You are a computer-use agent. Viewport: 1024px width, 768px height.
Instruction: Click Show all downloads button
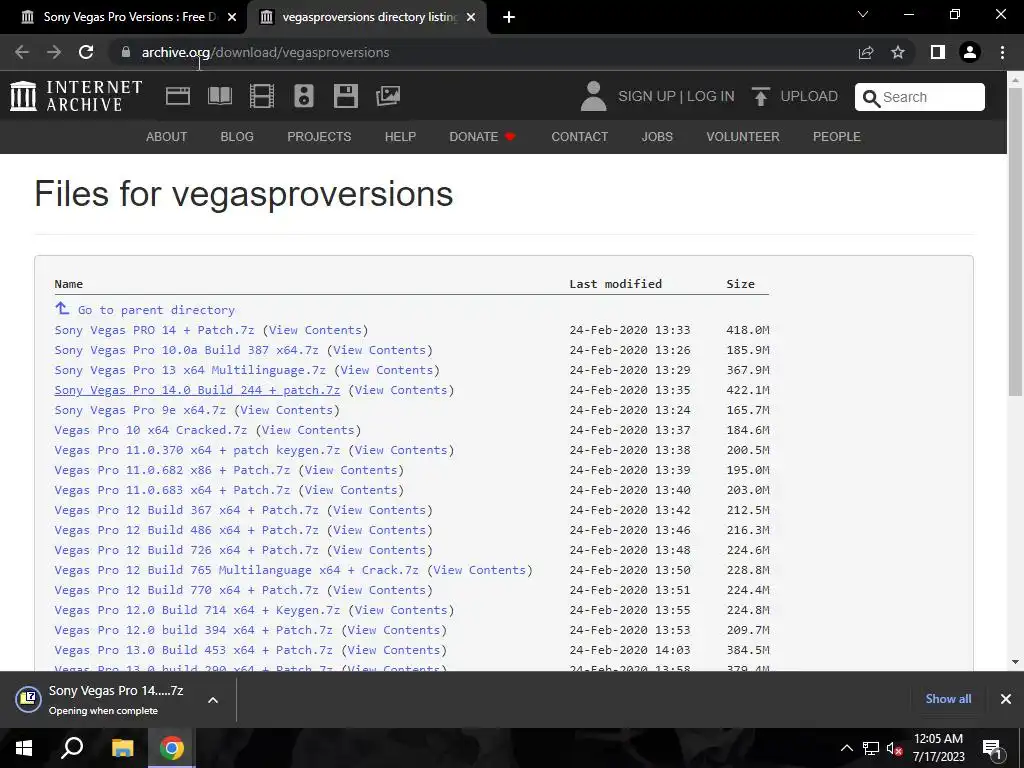tap(948, 699)
